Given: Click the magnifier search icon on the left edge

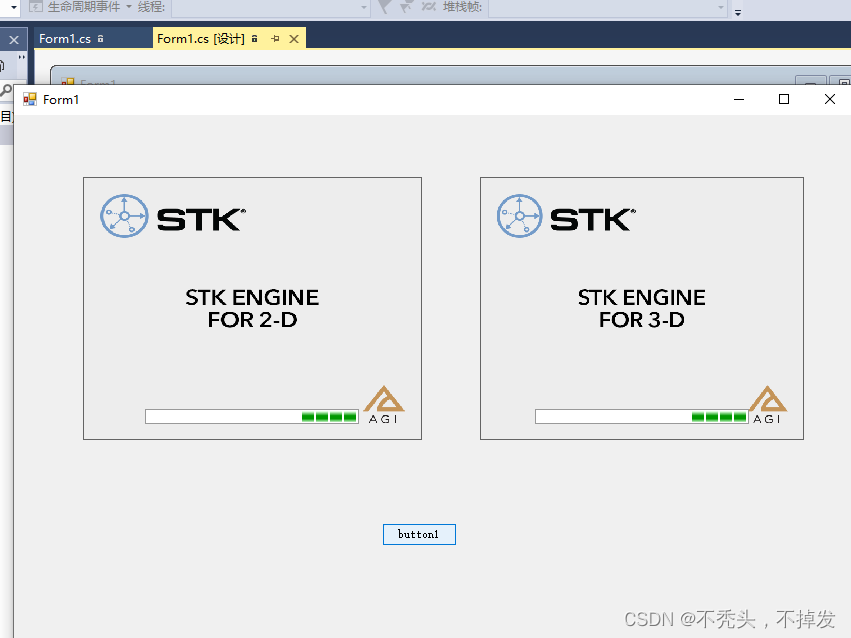Looking at the screenshot, I should [6, 88].
